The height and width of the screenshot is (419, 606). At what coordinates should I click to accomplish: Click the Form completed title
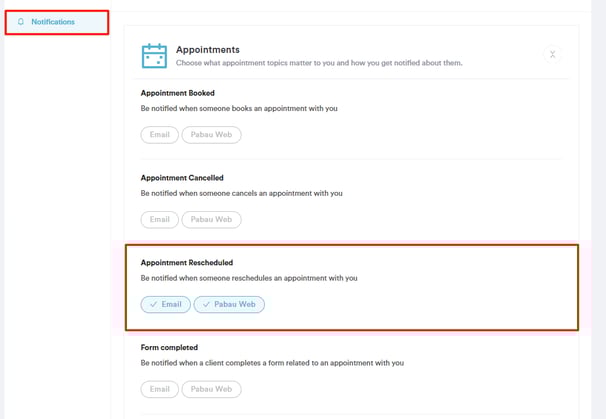coord(169,348)
